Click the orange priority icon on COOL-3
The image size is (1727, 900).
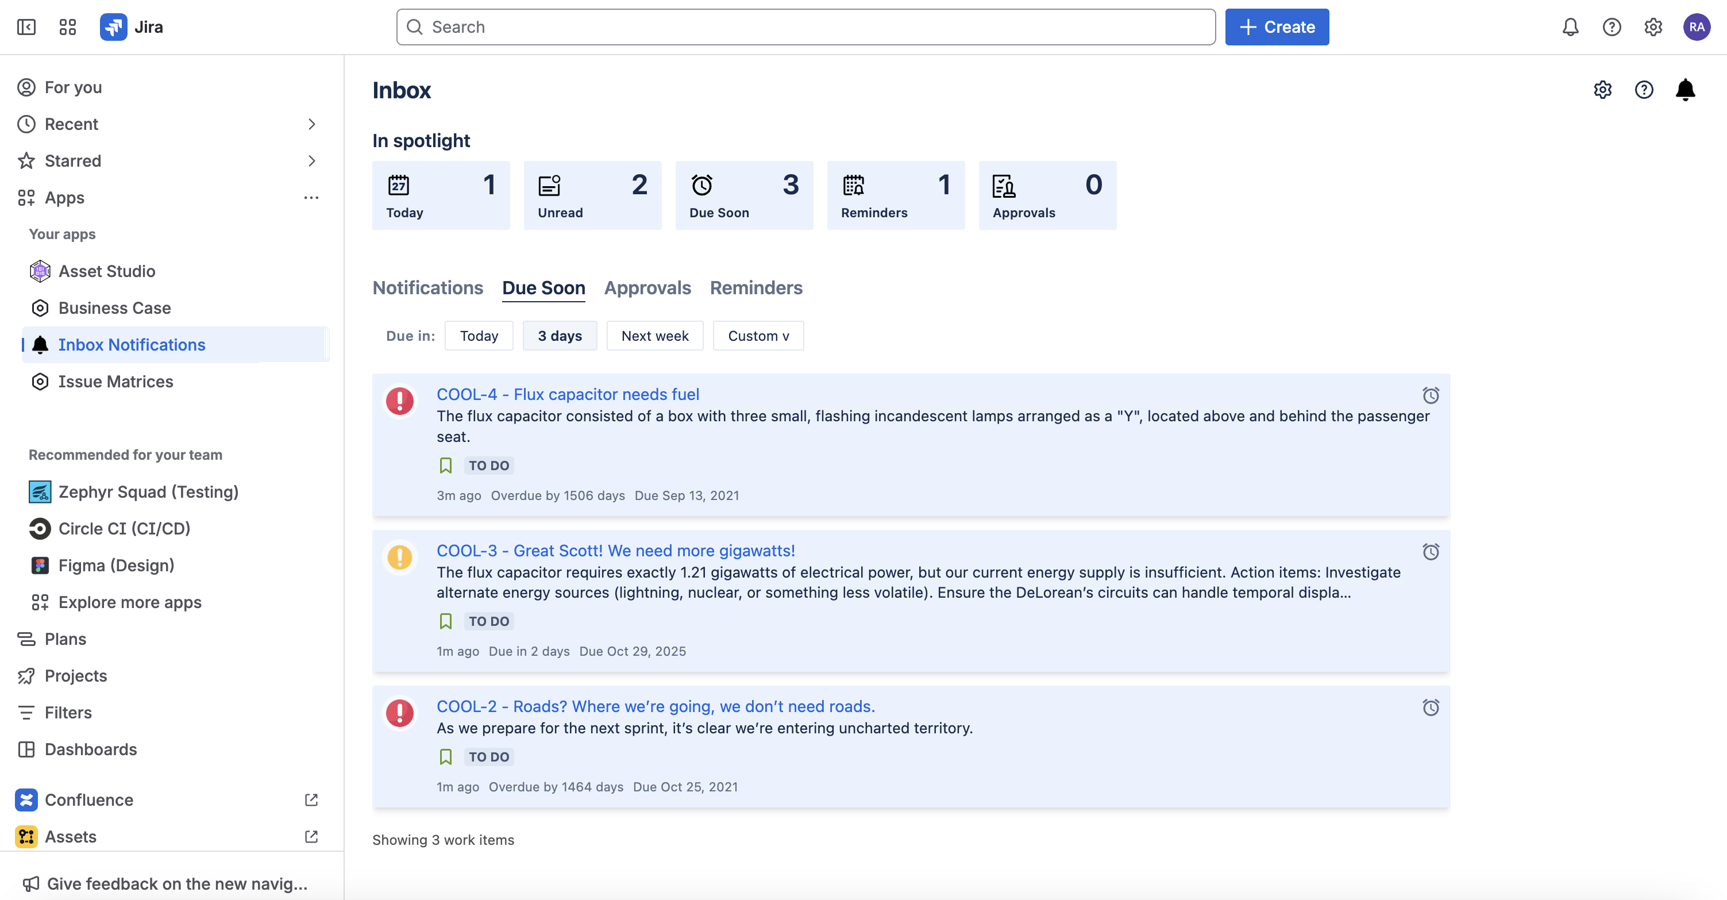pyautogui.click(x=400, y=557)
